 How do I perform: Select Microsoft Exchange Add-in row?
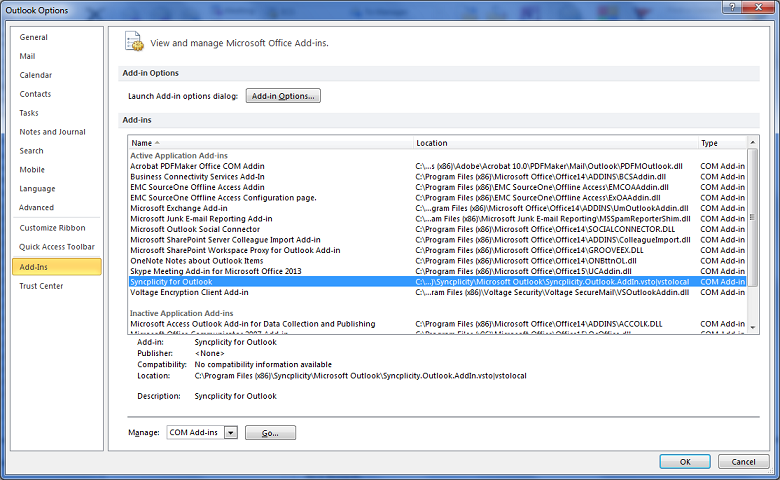438,208
